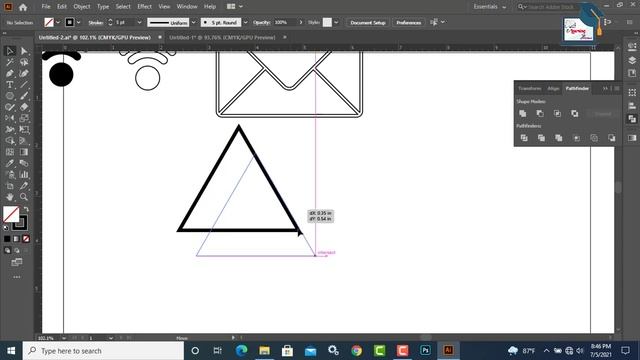The image size is (640, 360).
Task: Select the Shape Builder tool
Action: click(10, 141)
